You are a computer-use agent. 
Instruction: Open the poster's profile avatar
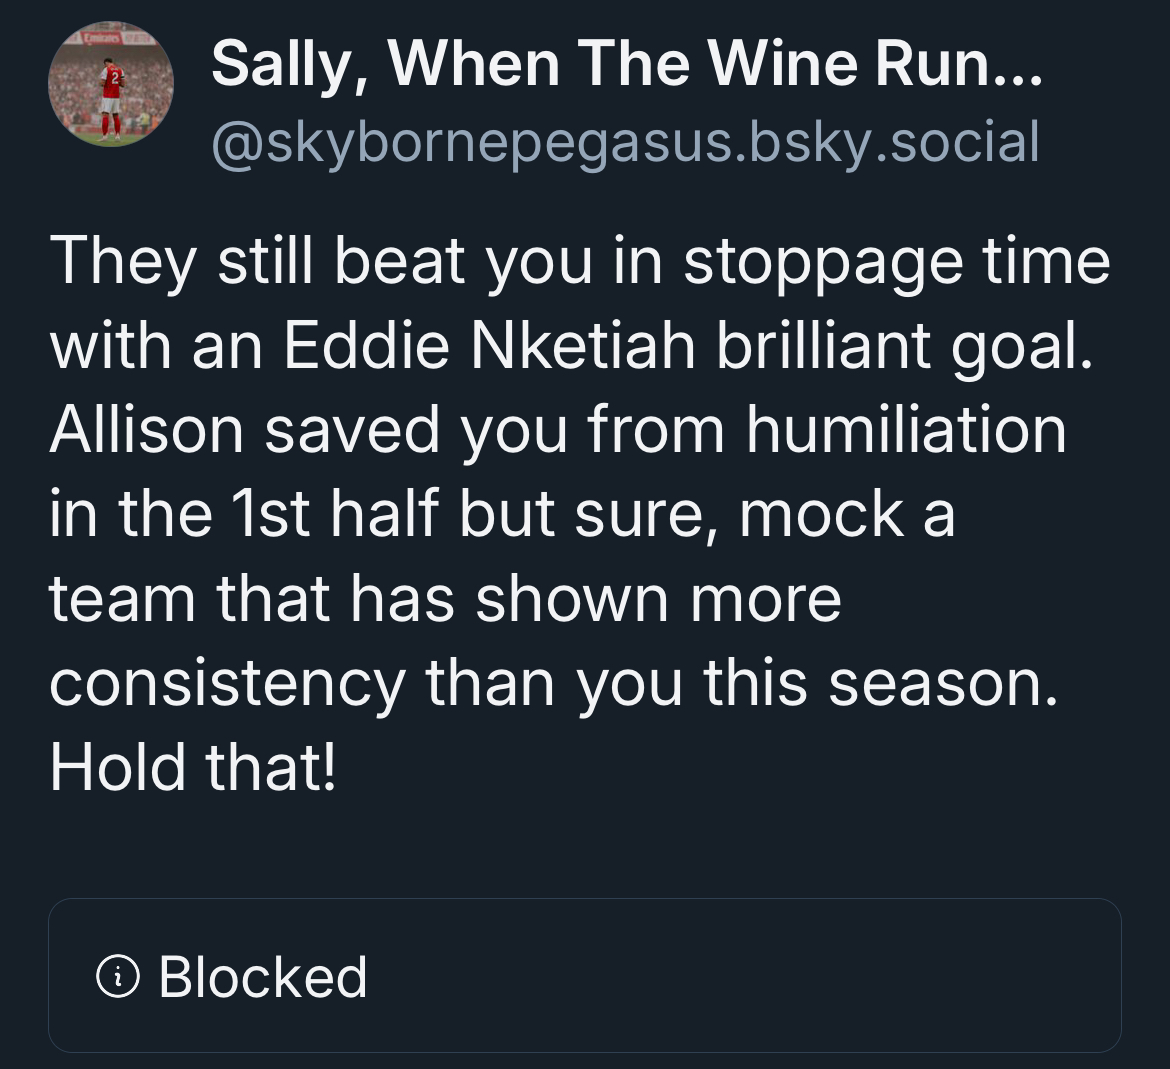110,85
